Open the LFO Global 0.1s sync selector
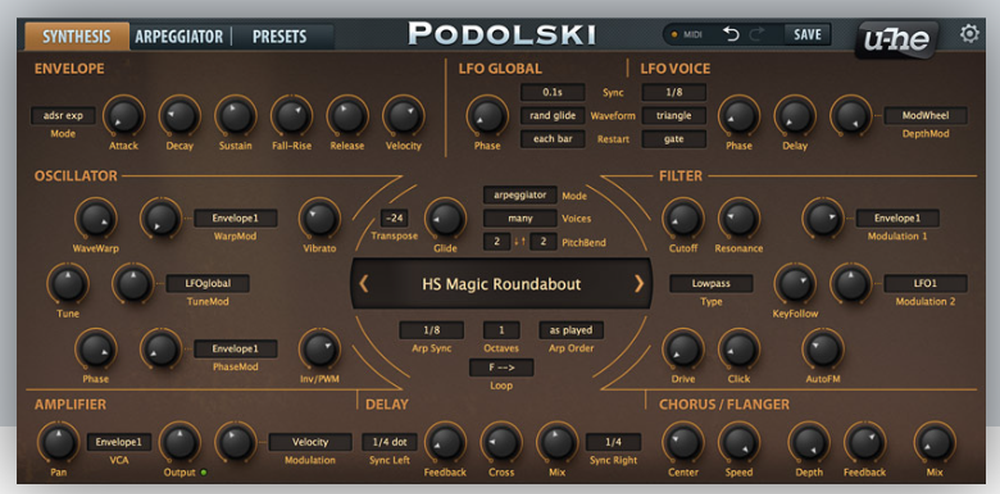The image size is (1000, 494). click(552, 92)
